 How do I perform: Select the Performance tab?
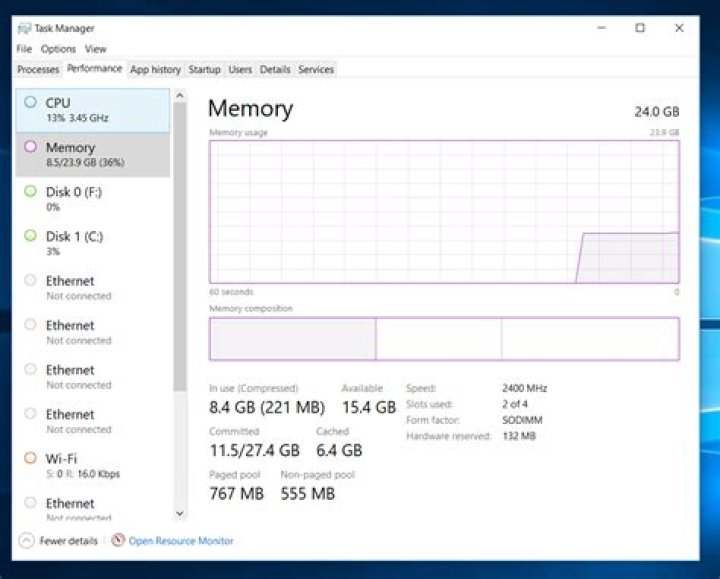tap(95, 68)
